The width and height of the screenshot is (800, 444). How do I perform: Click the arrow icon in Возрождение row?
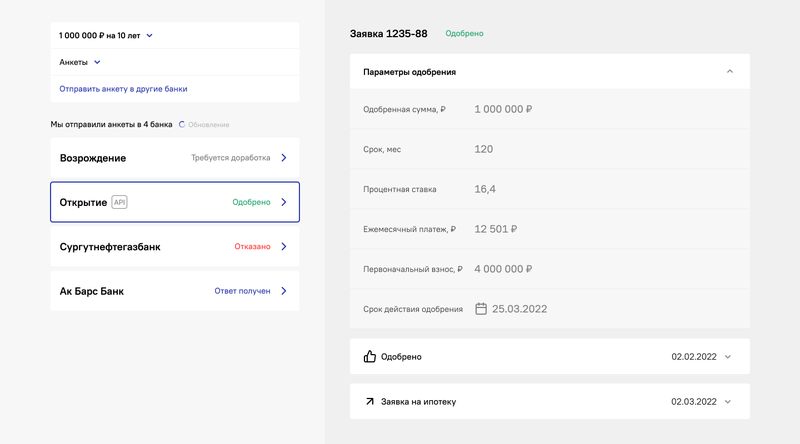284,158
